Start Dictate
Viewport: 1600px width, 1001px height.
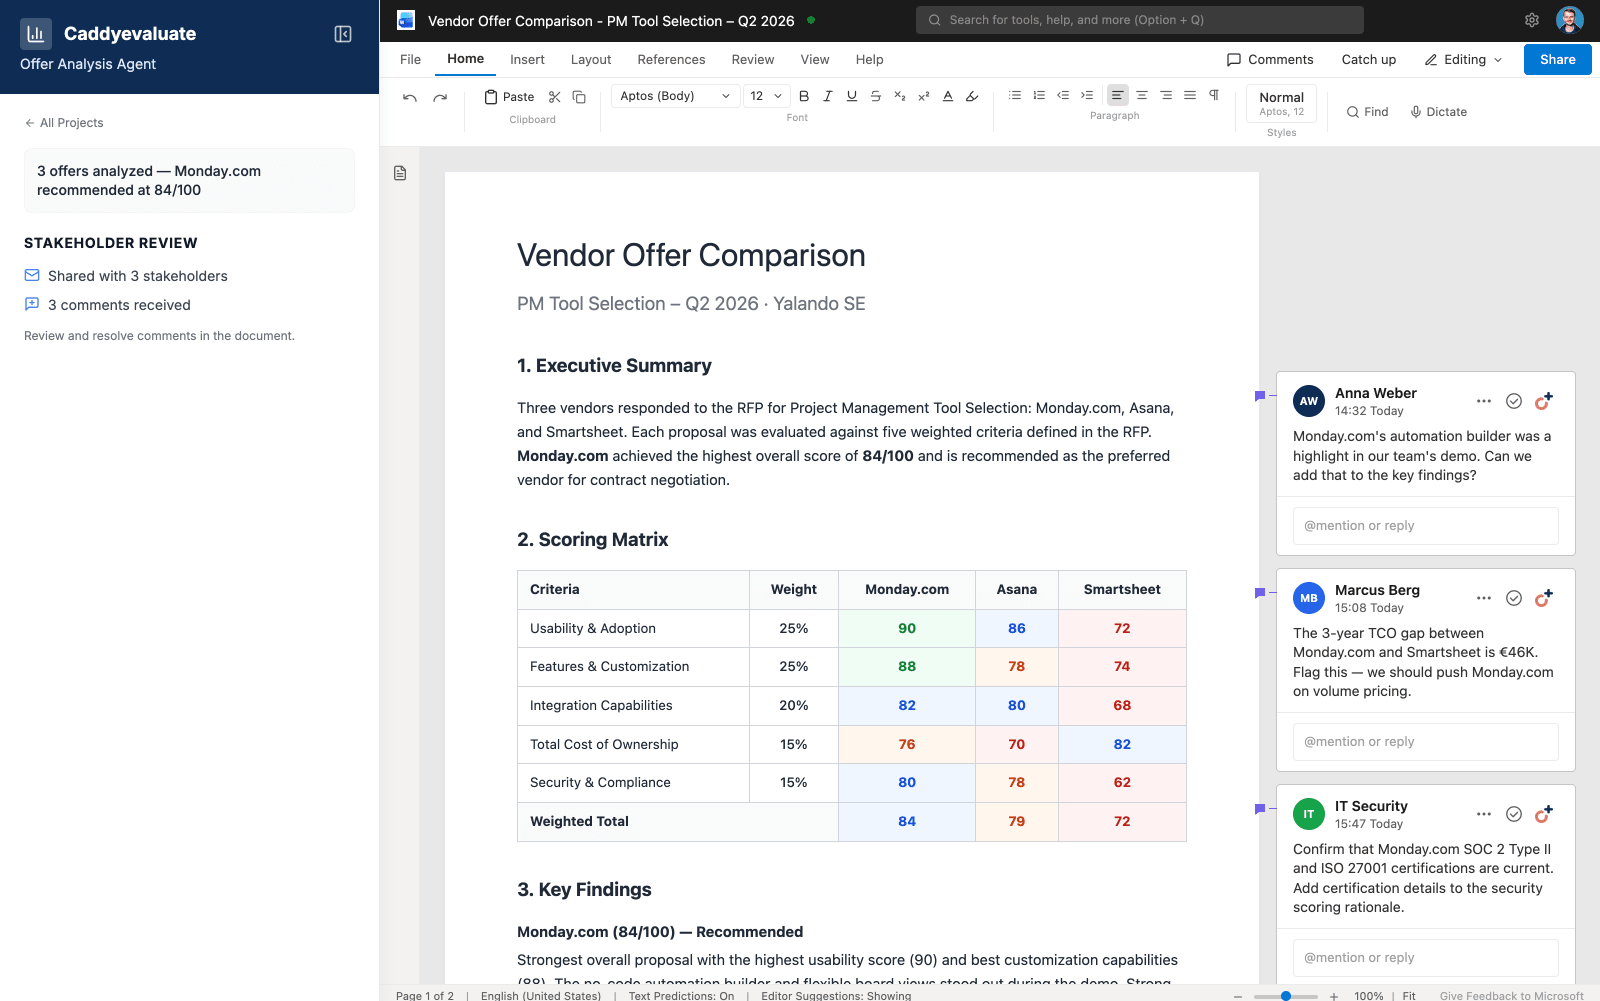[x=1438, y=112]
